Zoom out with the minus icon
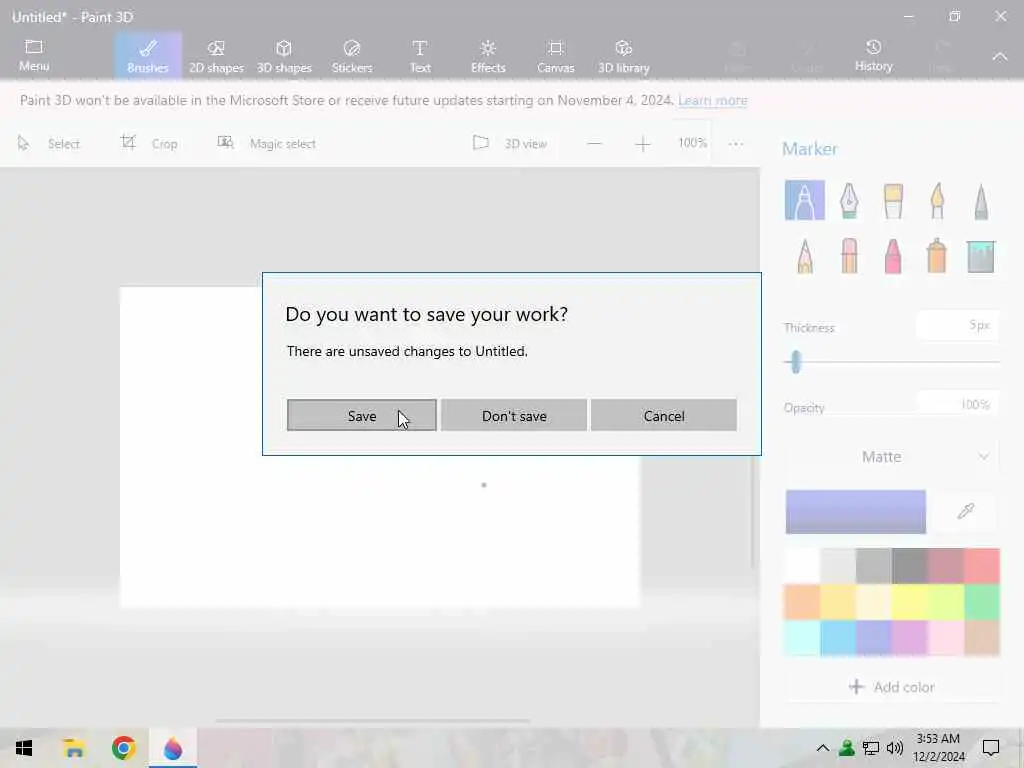This screenshot has width=1024, height=768. pos(594,144)
